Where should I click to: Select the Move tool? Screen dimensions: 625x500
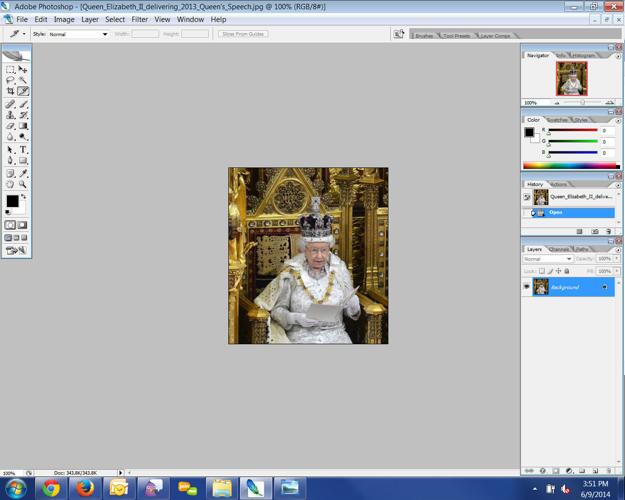tap(23, 70)
